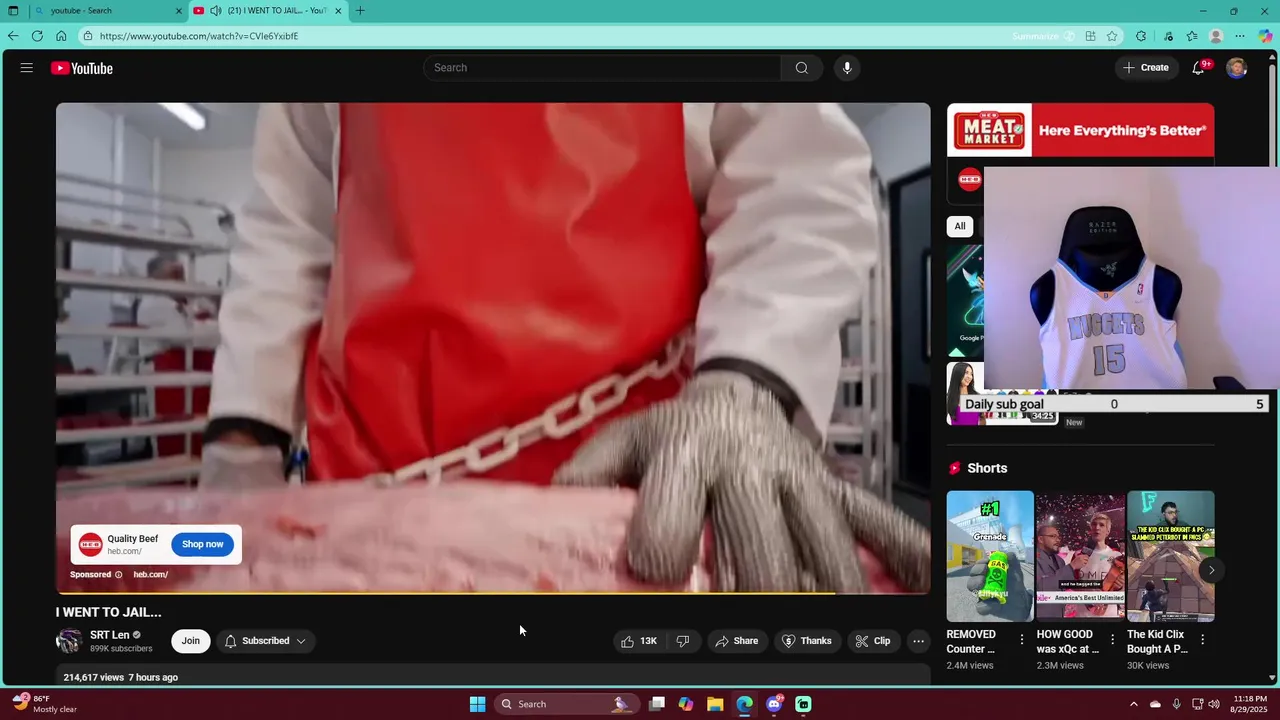Add this page to favorites star
This screenshot has width=1280, height=720.
(x=1112, y=36)
